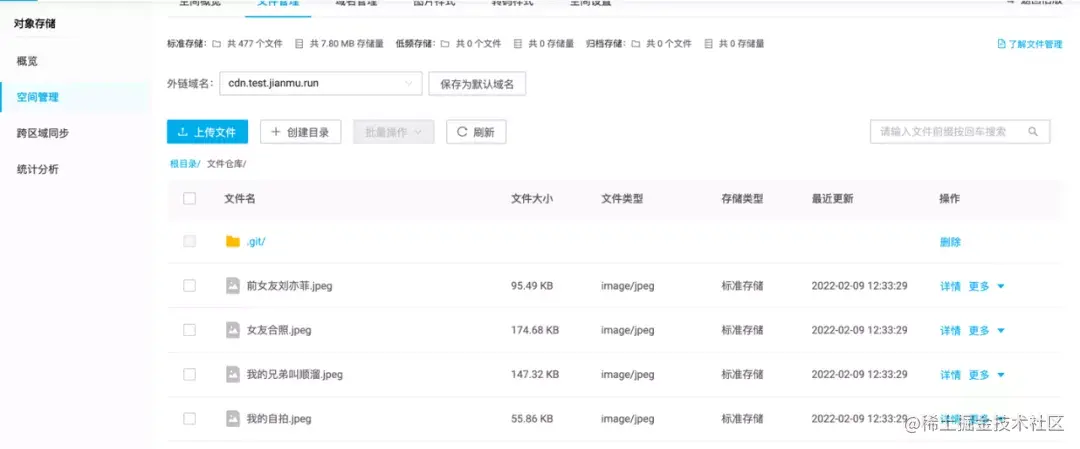Image resolution: width=1080 pixels, height=449 pixels.
Task: View 详情 for 我的兄弟叫顺溜.jpeg
Action: tap(951, 375)
